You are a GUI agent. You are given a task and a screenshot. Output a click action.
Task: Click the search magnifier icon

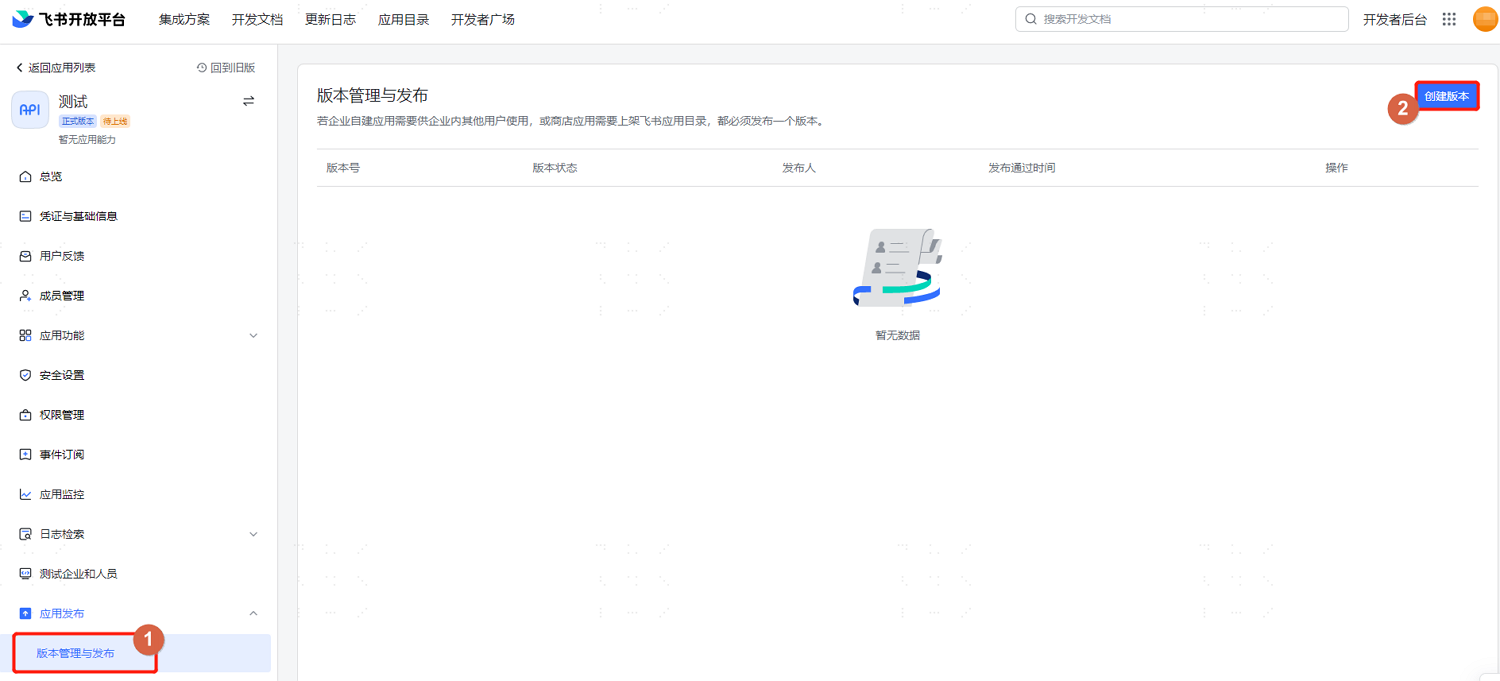click(x=1031, y=19)
